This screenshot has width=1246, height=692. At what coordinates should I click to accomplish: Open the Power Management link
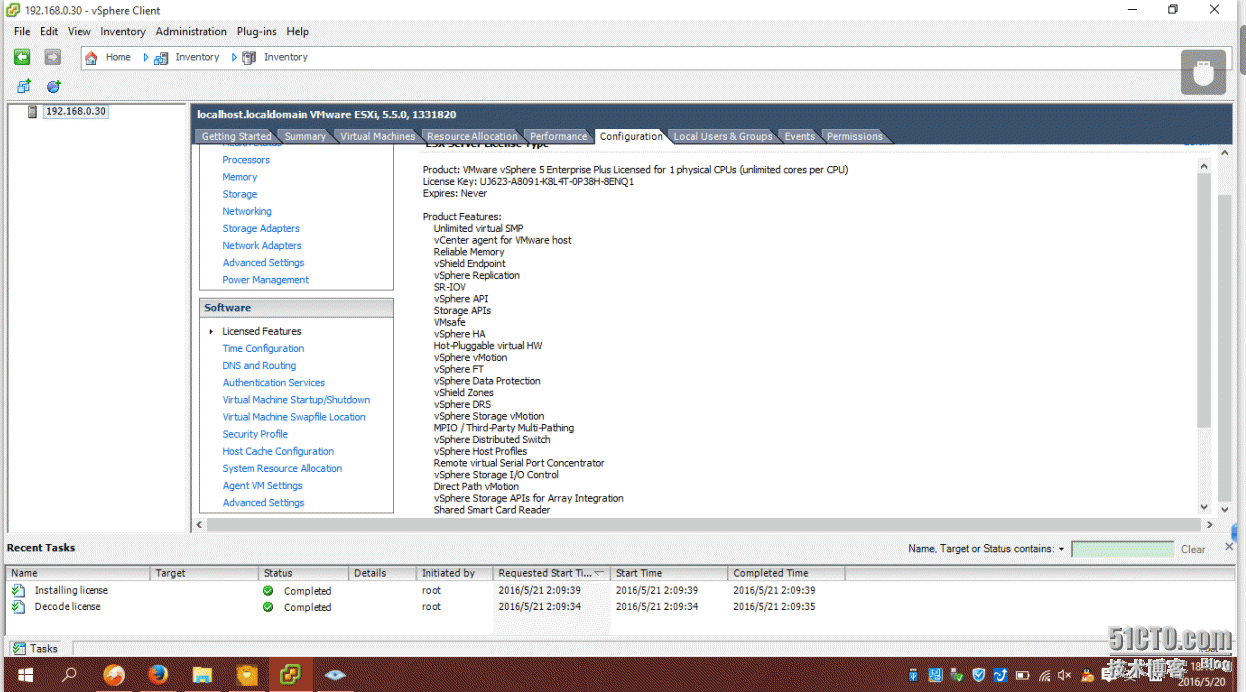tap(266, 280)
